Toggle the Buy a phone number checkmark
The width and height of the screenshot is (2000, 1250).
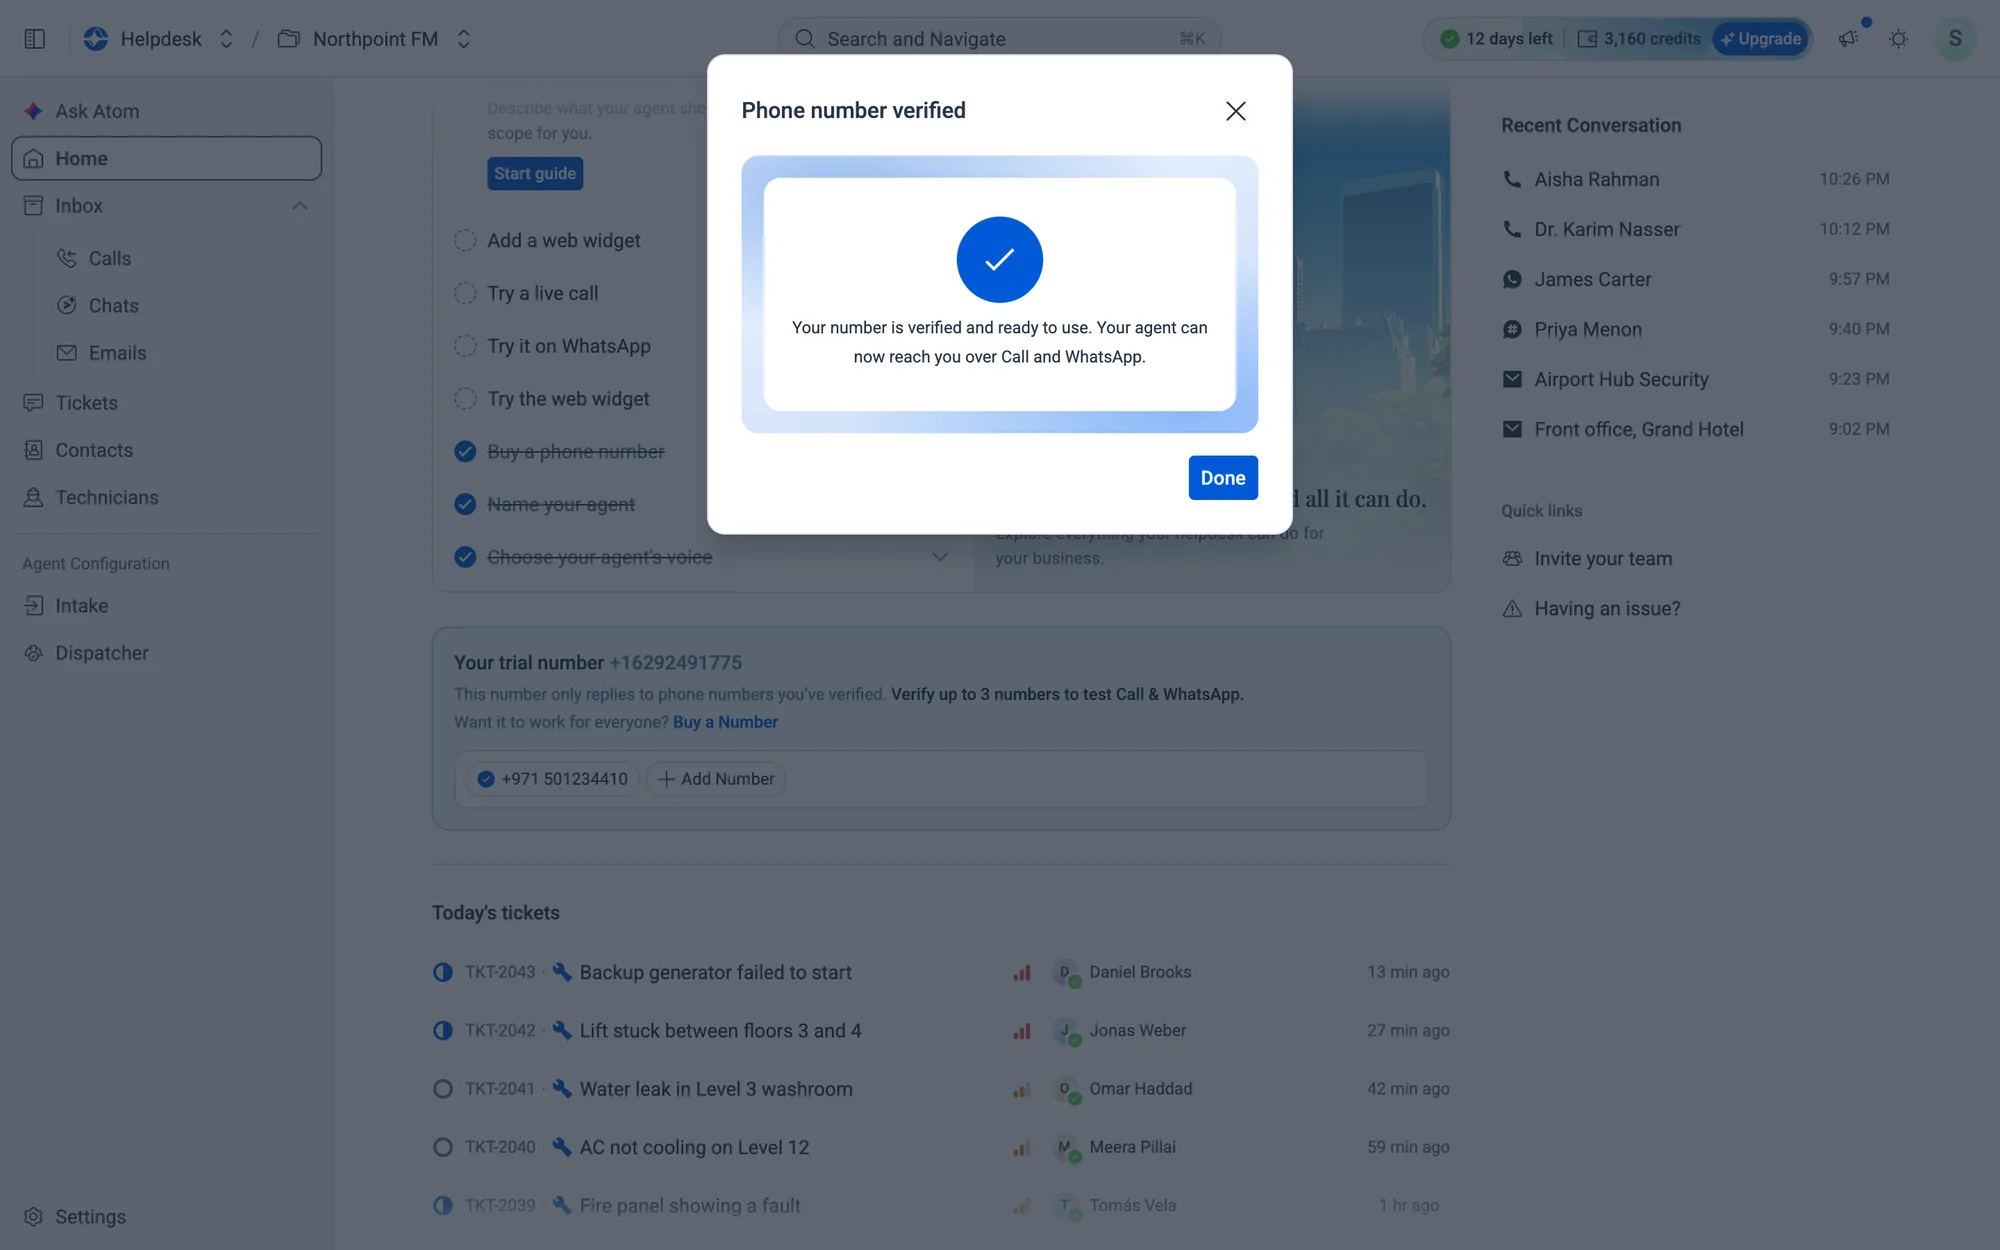click(465, 452)
